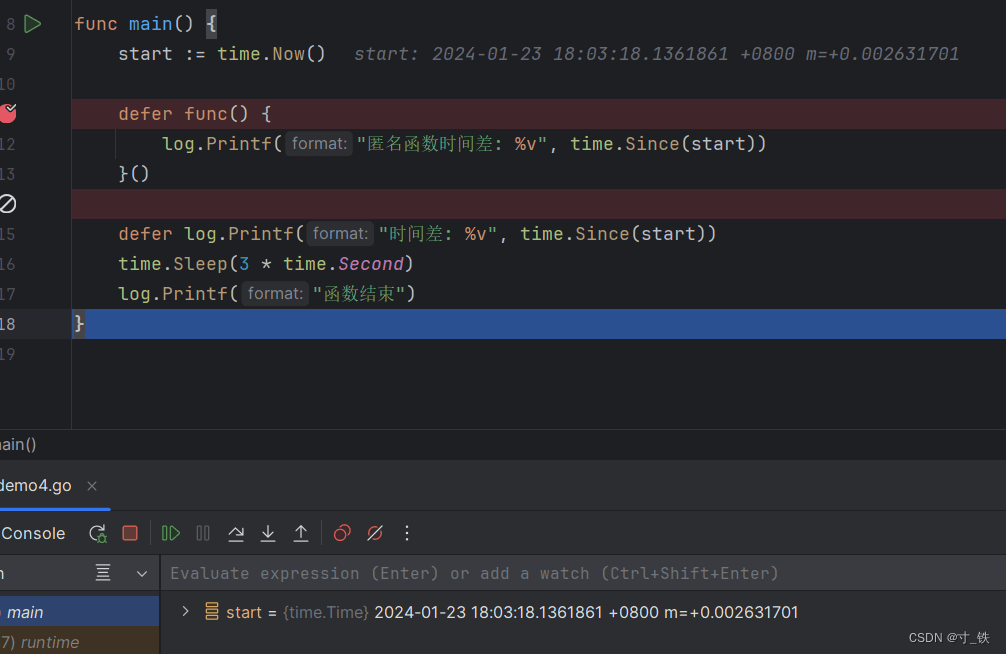
Task: Switch to the Console tab
Action: (33, 534)
